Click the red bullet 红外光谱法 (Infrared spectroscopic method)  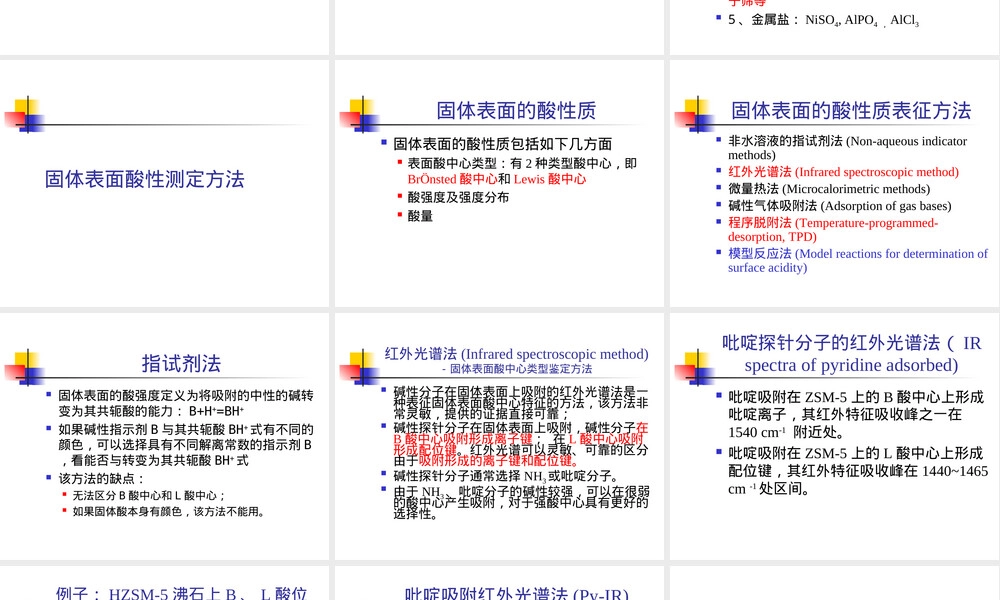[843, 172]
